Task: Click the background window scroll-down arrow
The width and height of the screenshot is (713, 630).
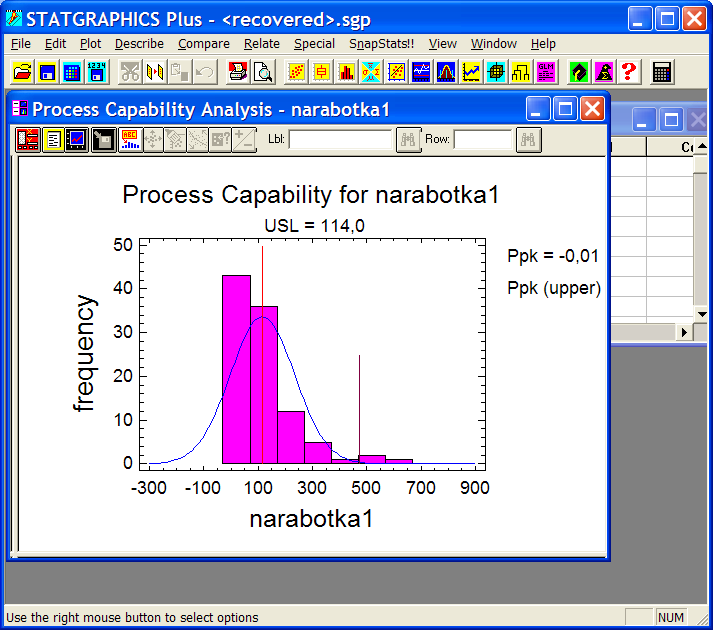Action: click(x=702, y=314)
